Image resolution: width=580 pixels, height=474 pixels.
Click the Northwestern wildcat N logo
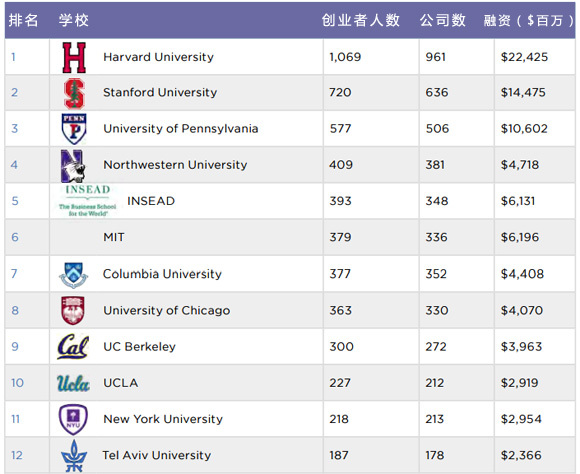73,166
